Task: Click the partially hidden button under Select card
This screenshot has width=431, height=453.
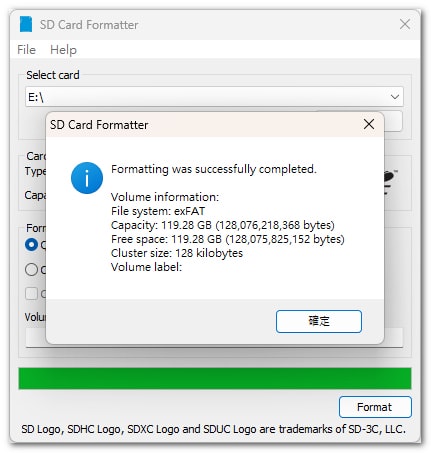Action: pos(393,121)
